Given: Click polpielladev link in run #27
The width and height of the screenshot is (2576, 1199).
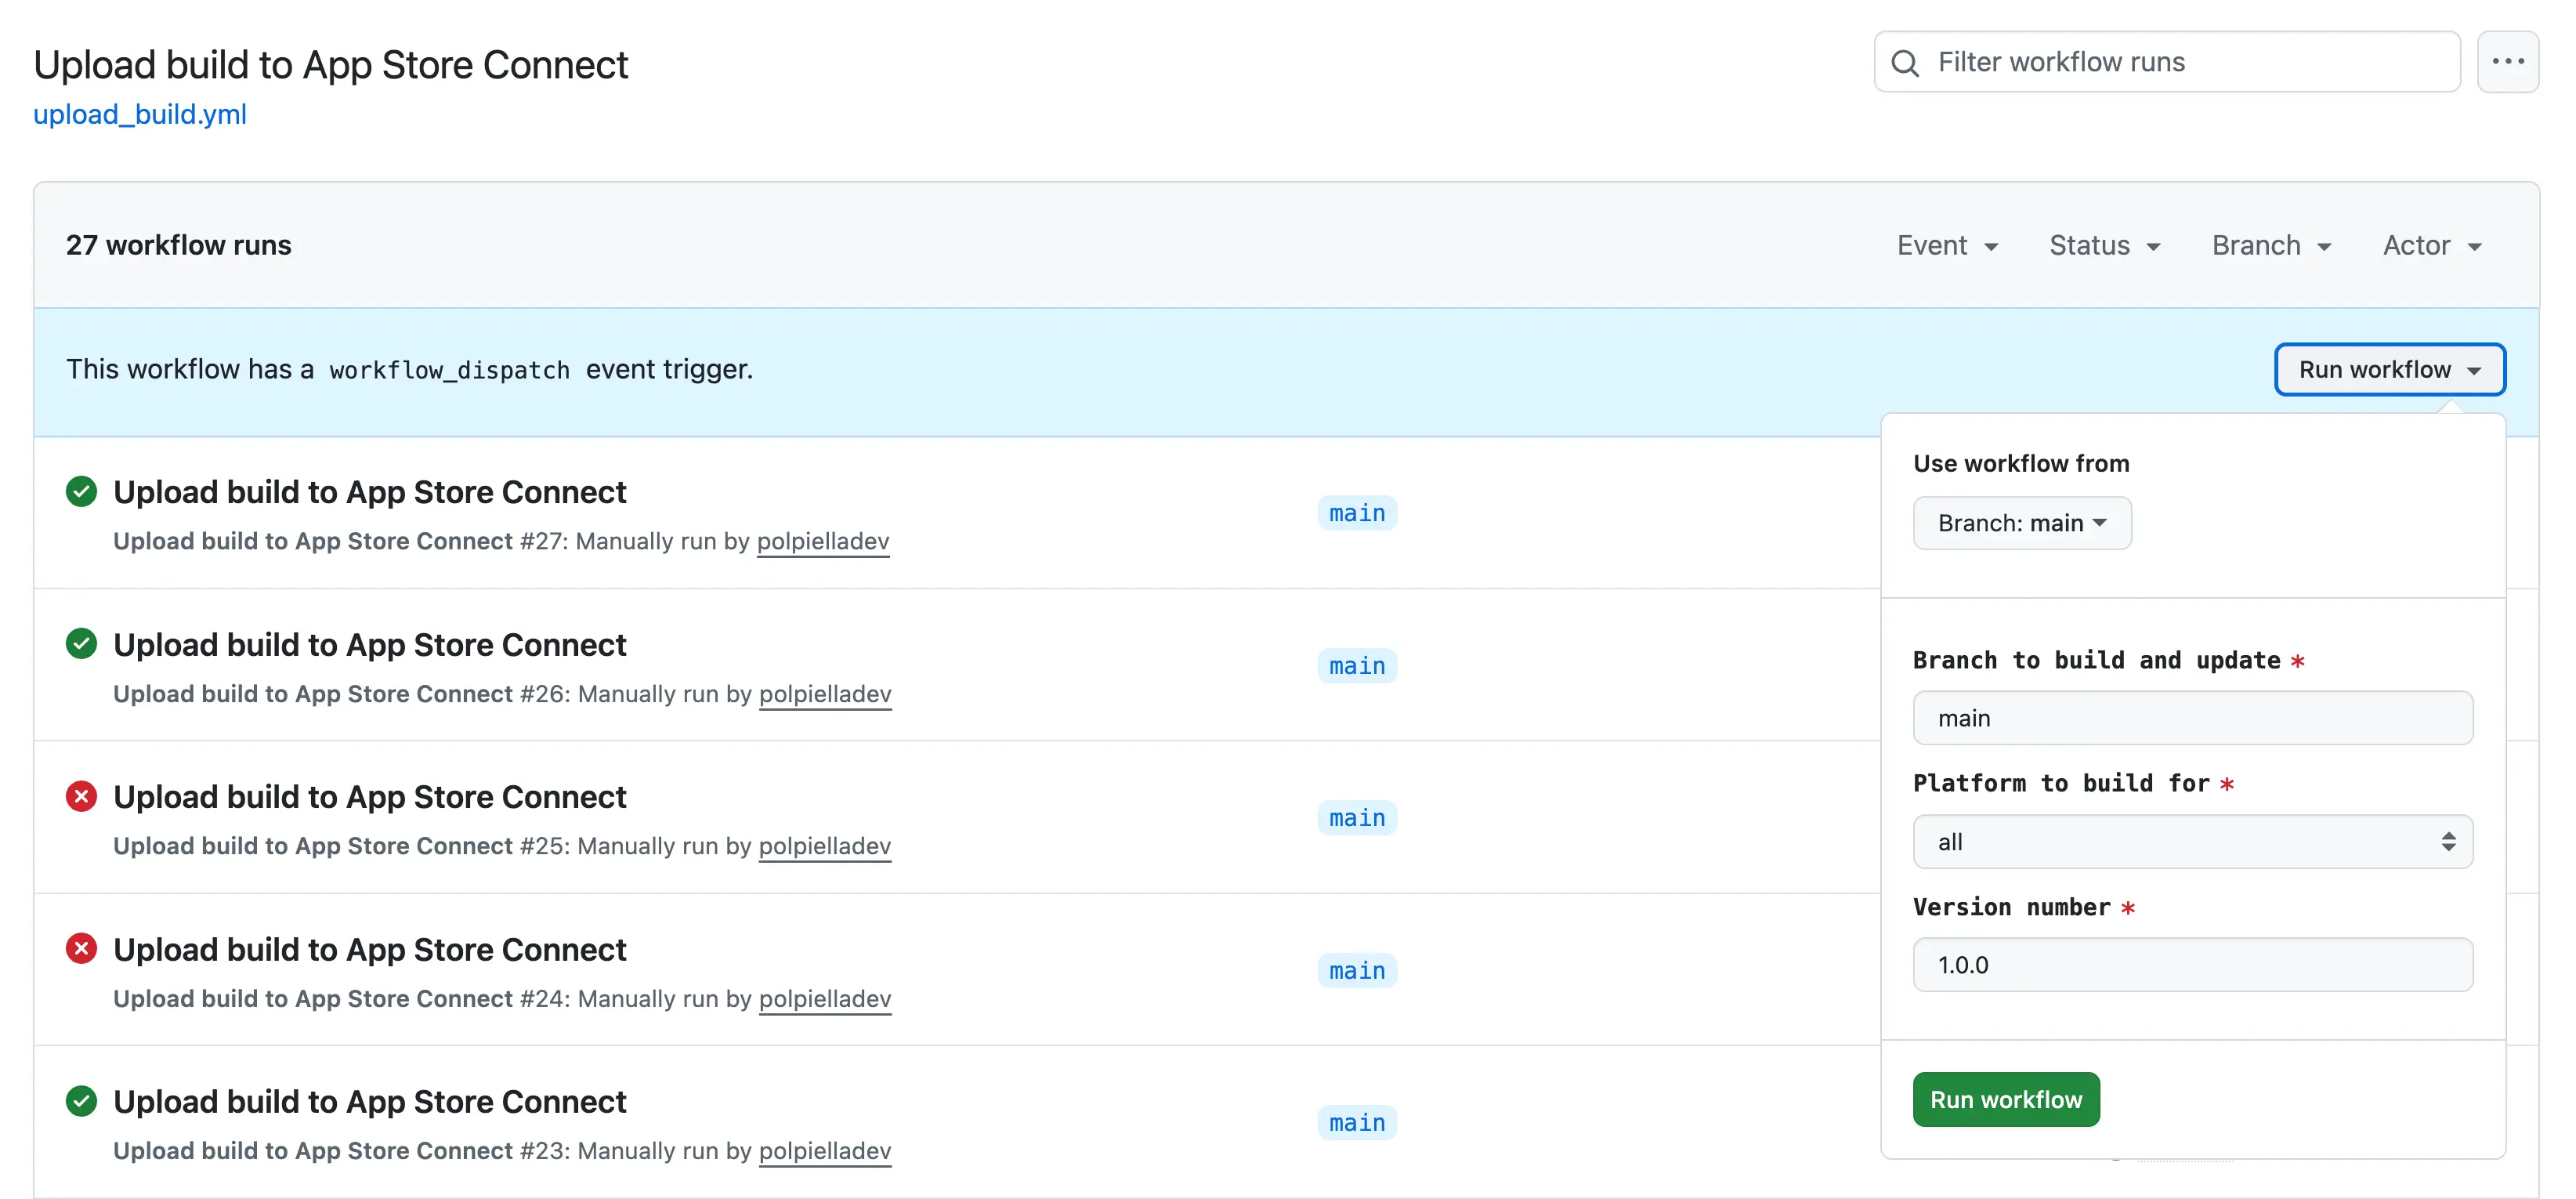Looking at the screenshot, I should click(x=823, y=541).
